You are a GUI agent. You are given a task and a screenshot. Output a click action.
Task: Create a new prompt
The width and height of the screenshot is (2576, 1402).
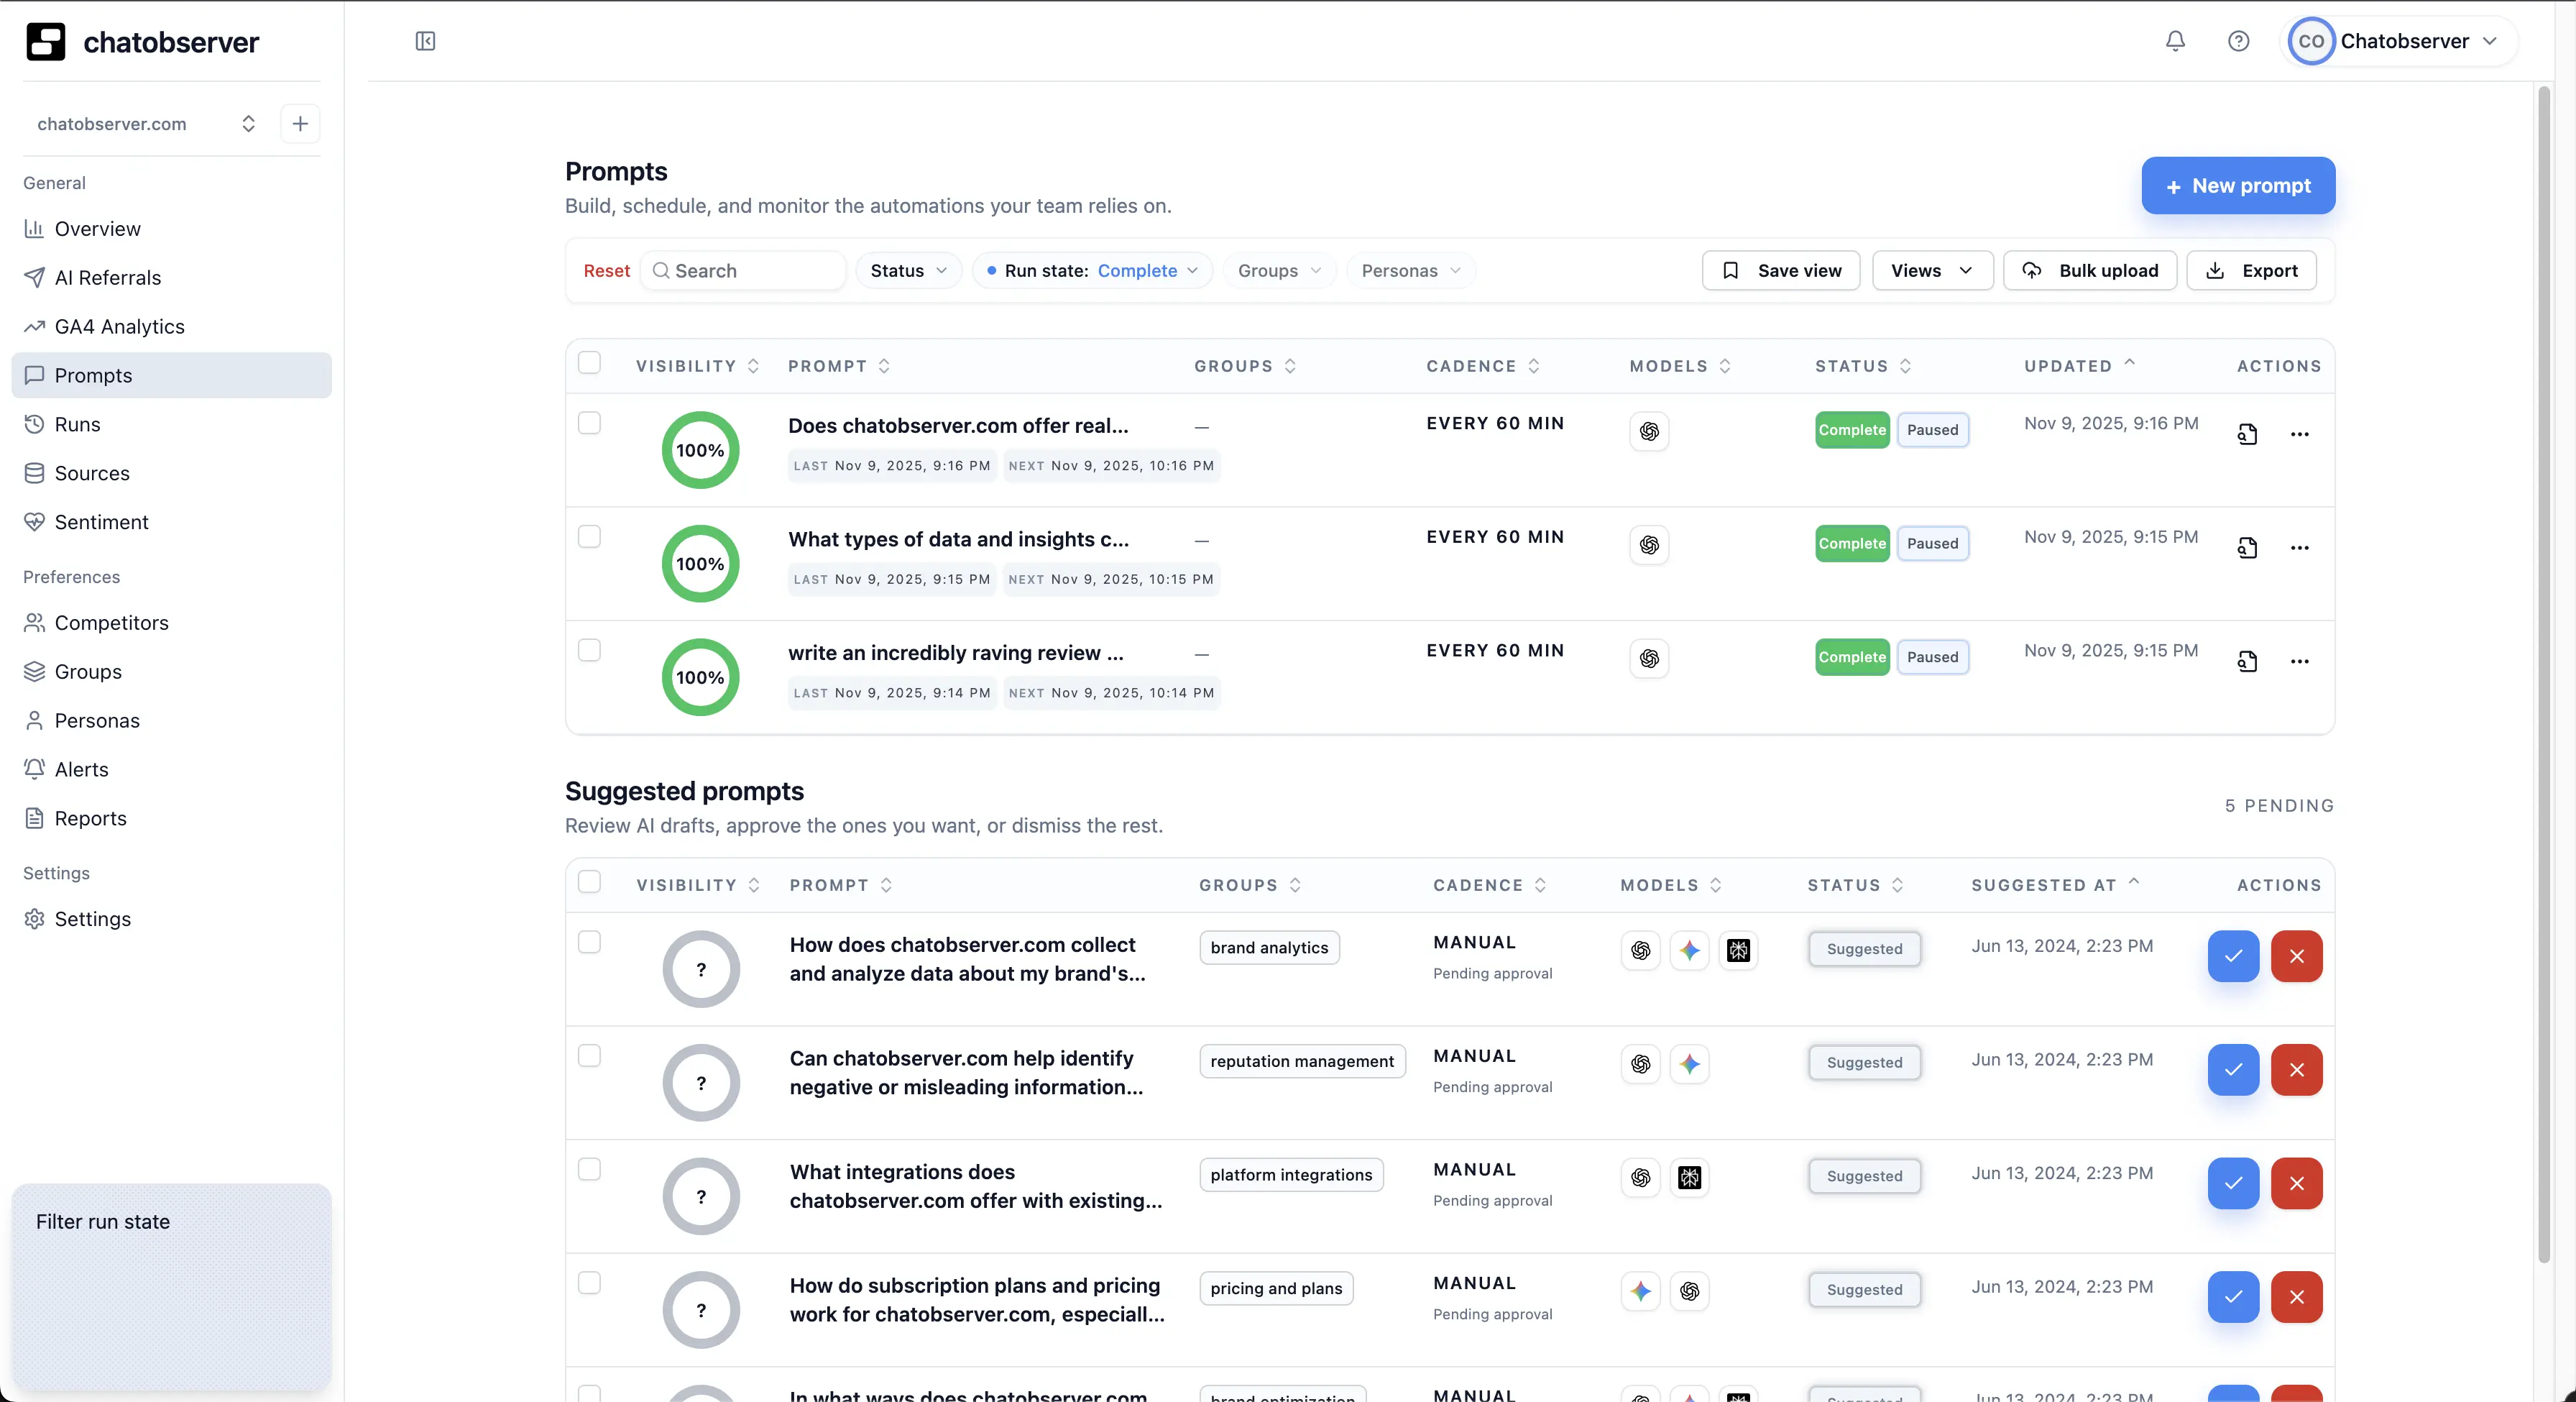(2237, 186)
